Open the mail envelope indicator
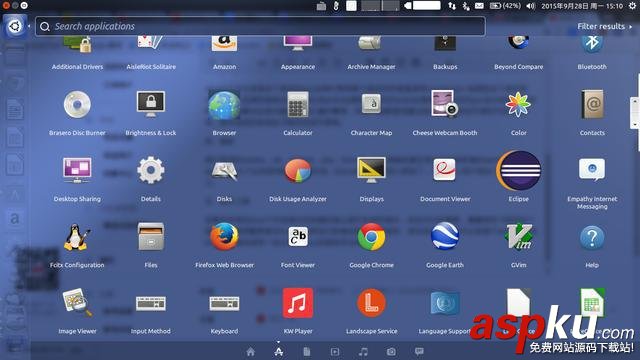The image size is (640, 360). tap(479, 6)
